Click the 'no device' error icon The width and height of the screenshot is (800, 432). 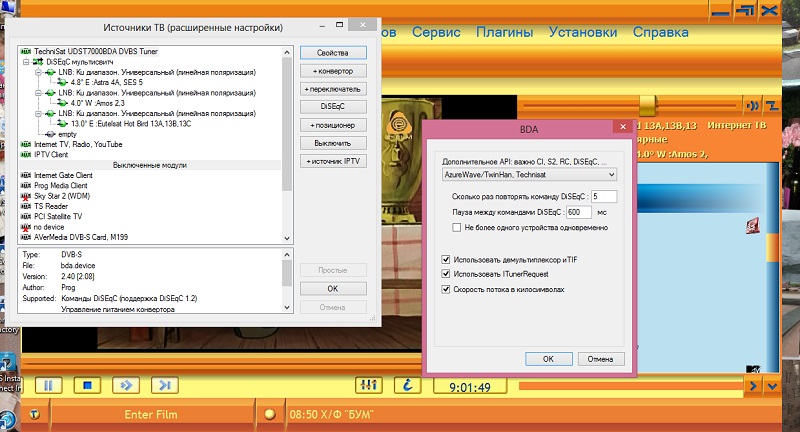[26, 227]
